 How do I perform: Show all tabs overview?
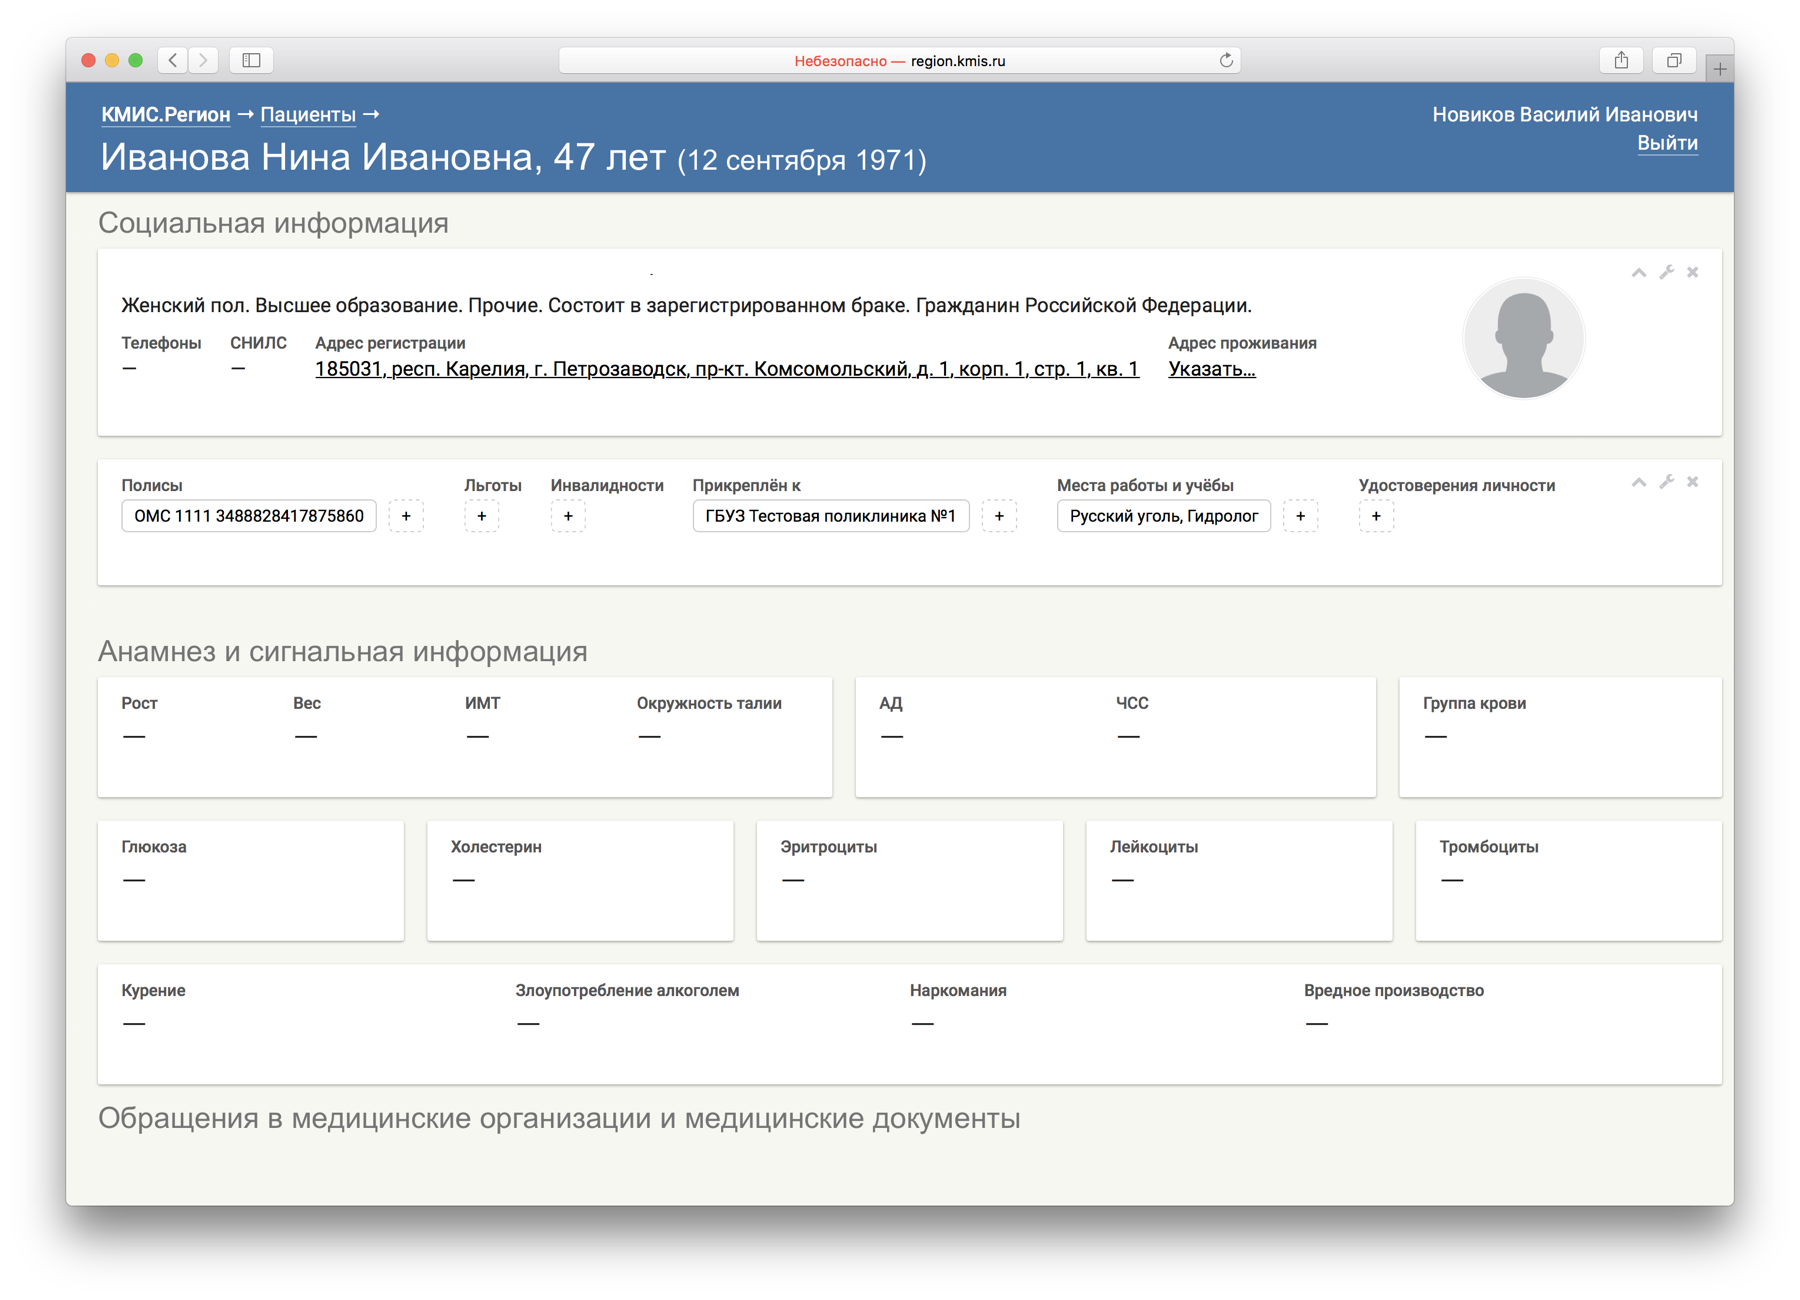tap(1673, 60)
